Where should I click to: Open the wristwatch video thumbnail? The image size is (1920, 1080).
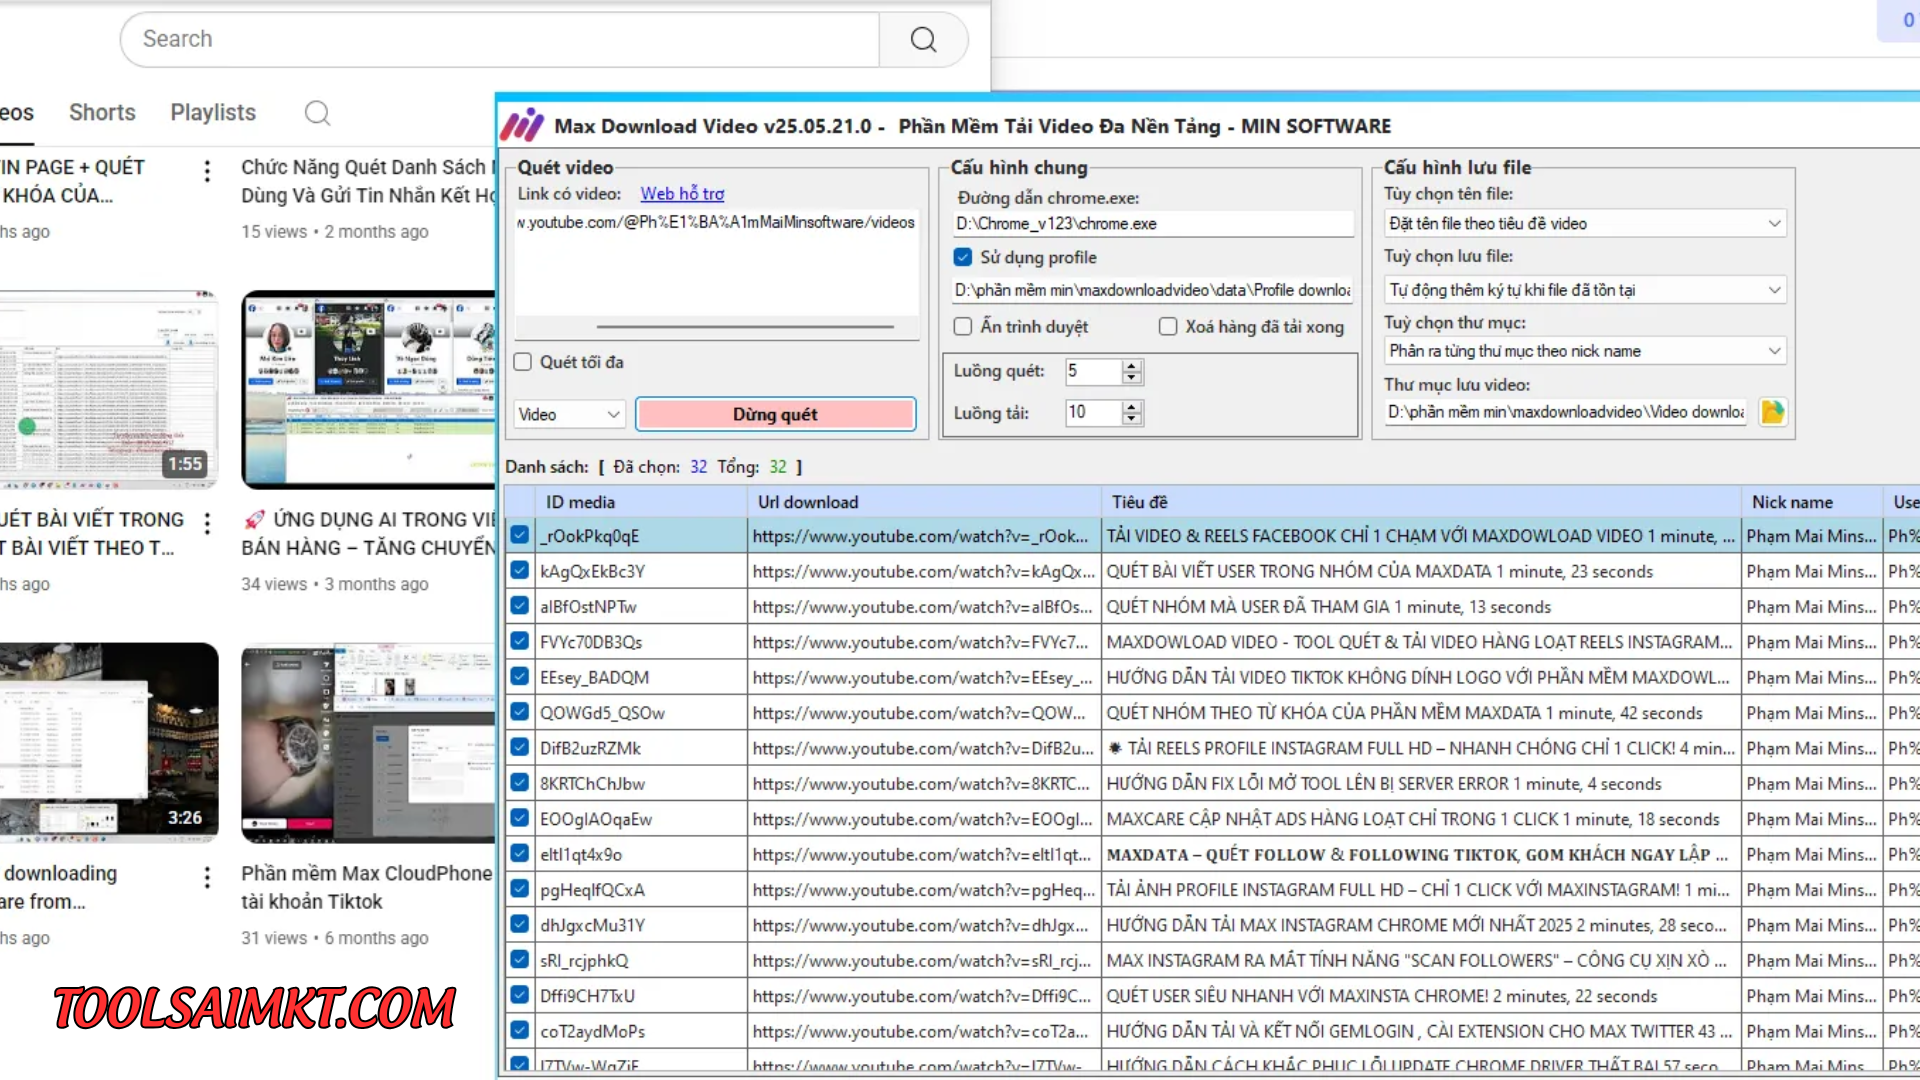[x=368, y=743]
